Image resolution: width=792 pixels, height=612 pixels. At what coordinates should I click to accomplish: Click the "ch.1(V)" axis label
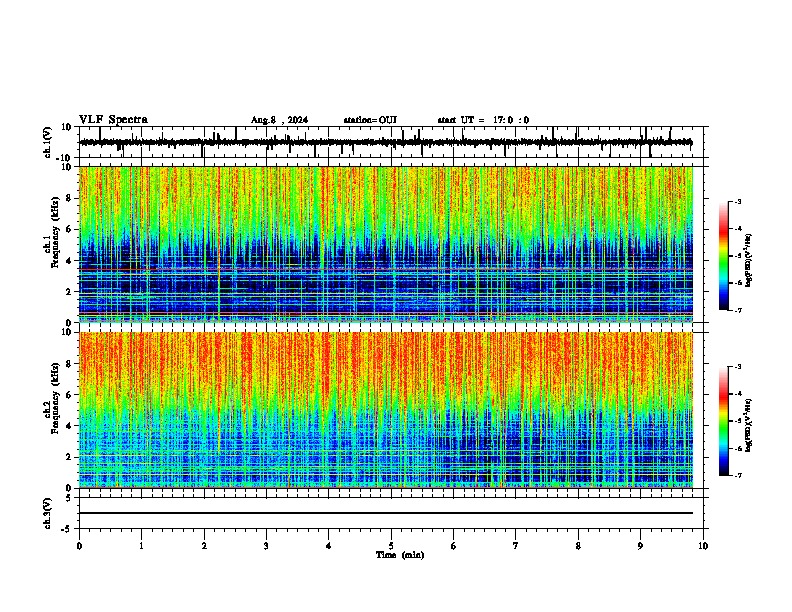[48, 142]
